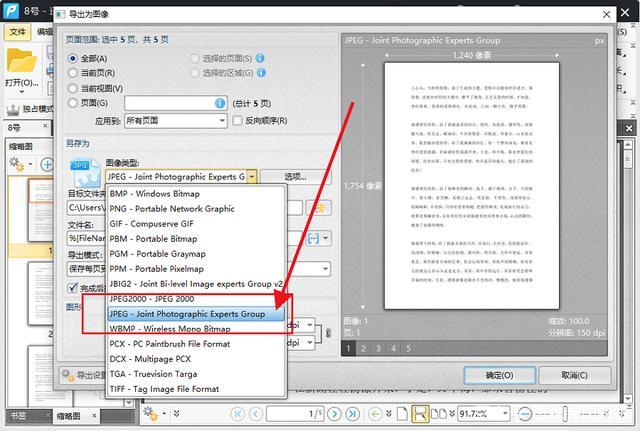Select the 当前页(R) radio option
Viewport: 640px width, 431px height.
point(73,73)
